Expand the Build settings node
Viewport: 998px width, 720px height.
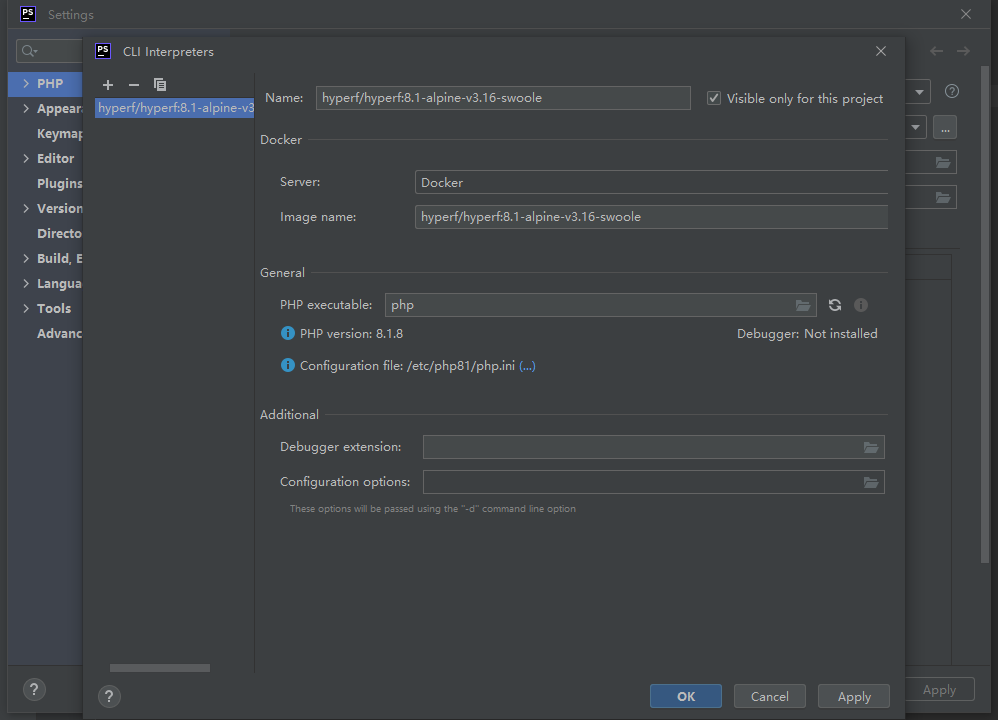click(26, 258)
